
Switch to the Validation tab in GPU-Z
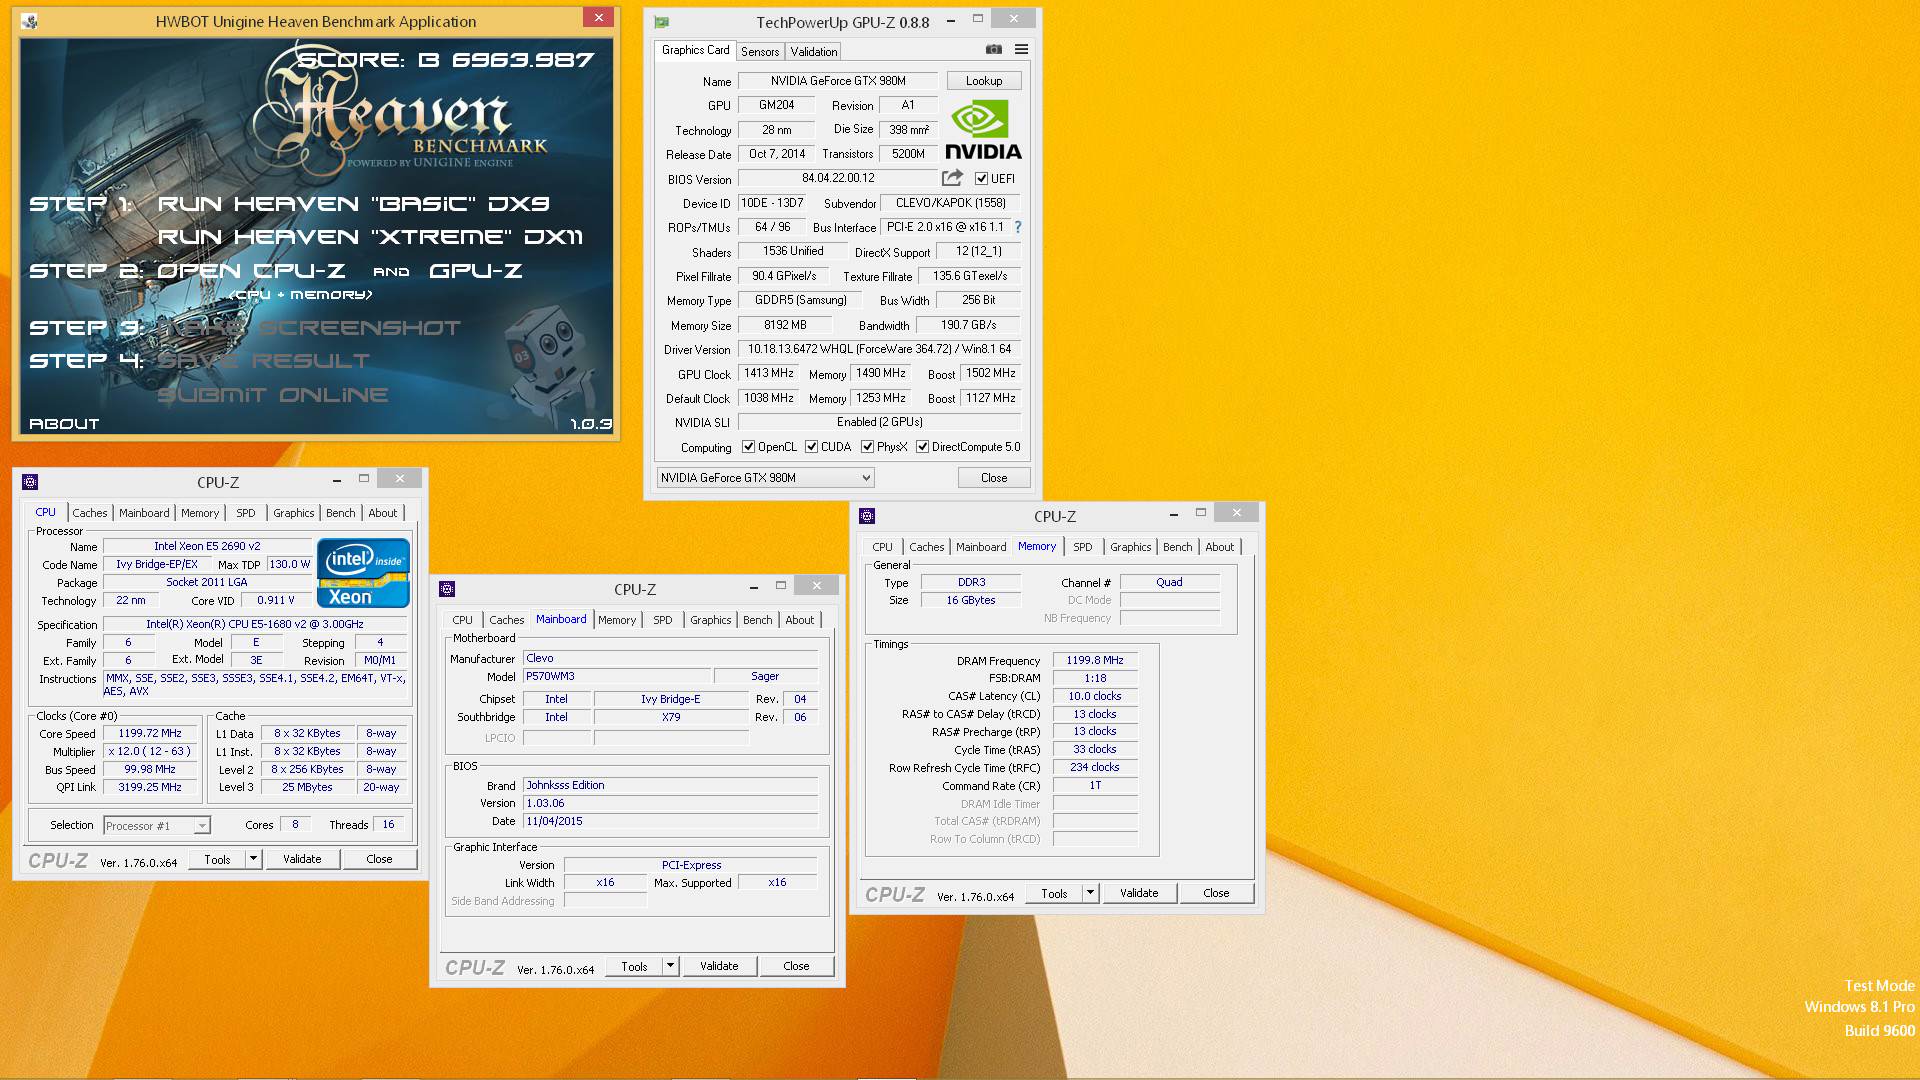tap(814, 51)
